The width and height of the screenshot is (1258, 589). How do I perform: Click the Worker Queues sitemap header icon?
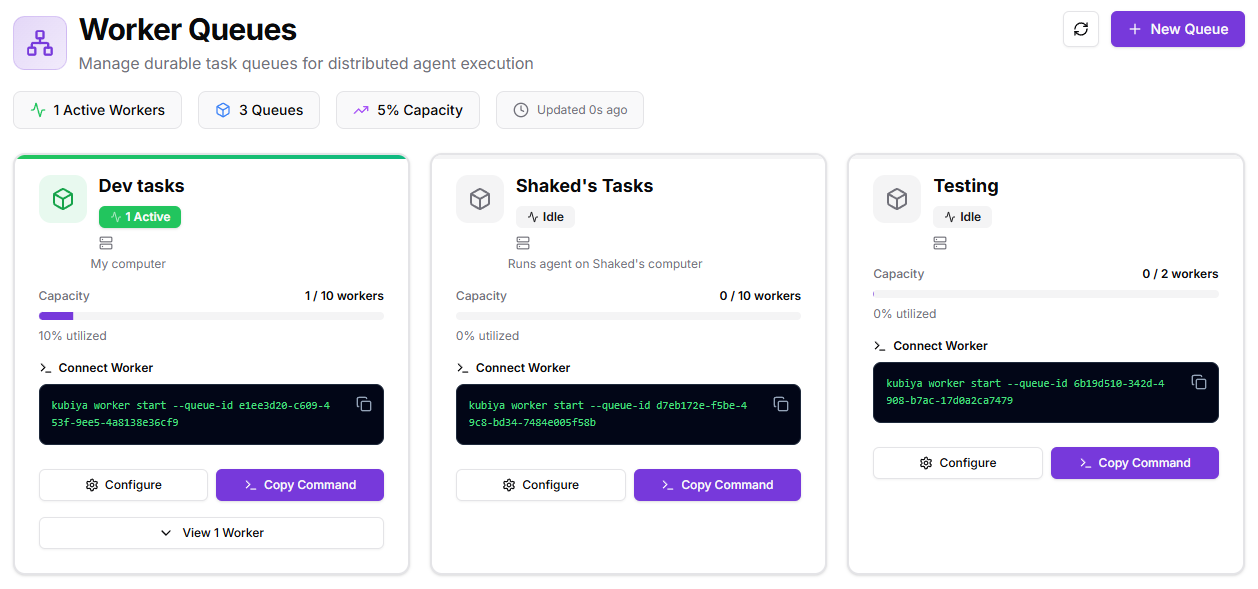click(40, 43)
